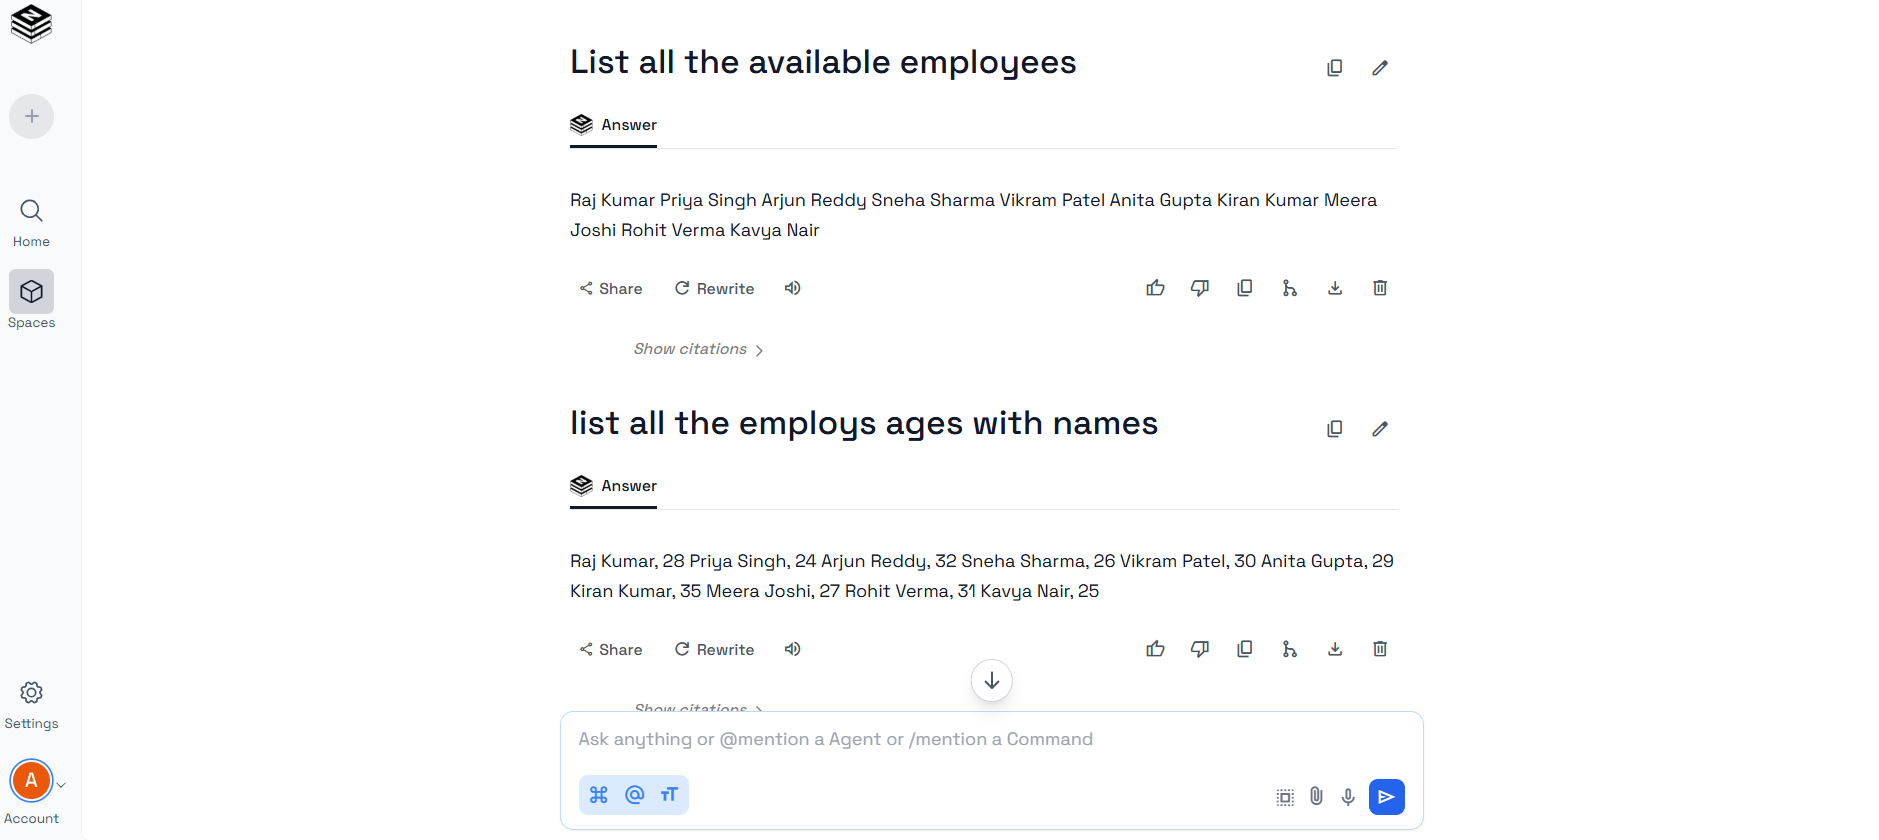Delete the first answer using trash icon
The width and height of the screenshot is (1879, 840).
pos(1380,288)
